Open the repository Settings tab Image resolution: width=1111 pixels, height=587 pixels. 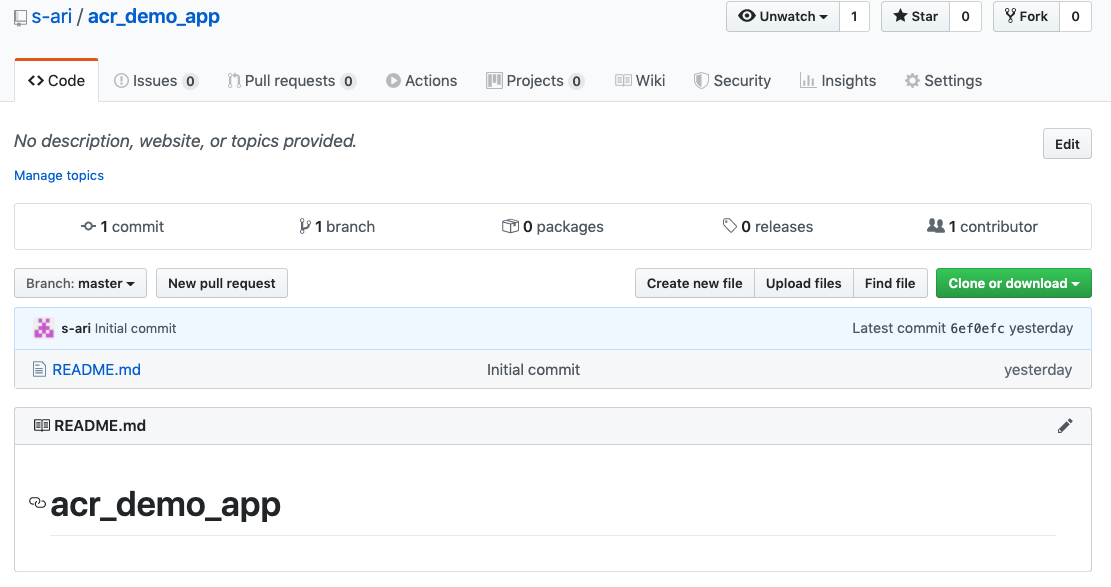(943, 81)
